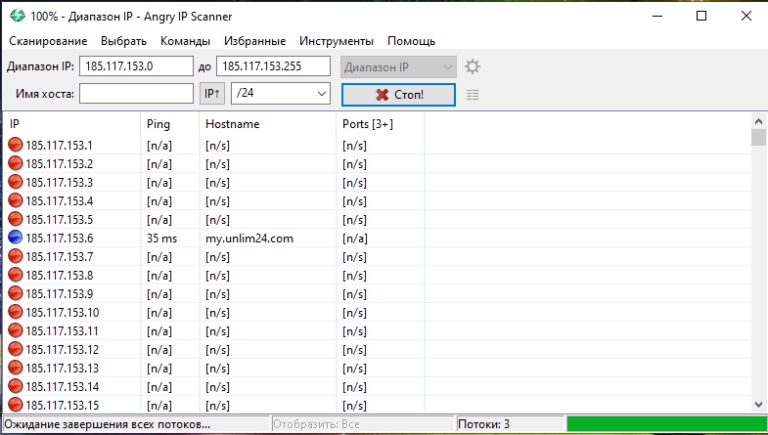The width and height of the screenshot is (768, 435).
Task: Click blue alive icon for 185.117.153.6
Action: (16, 238)
